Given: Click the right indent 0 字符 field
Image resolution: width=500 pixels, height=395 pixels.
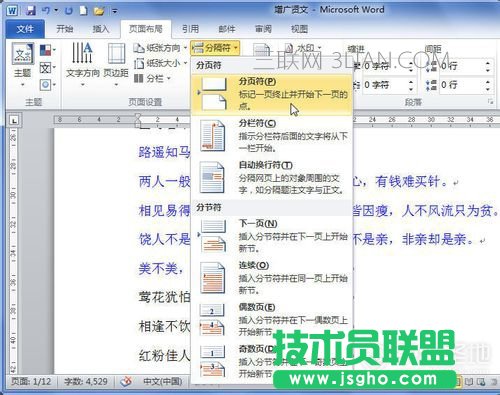Looking at the screenshot, I should (x=385, y=85).
